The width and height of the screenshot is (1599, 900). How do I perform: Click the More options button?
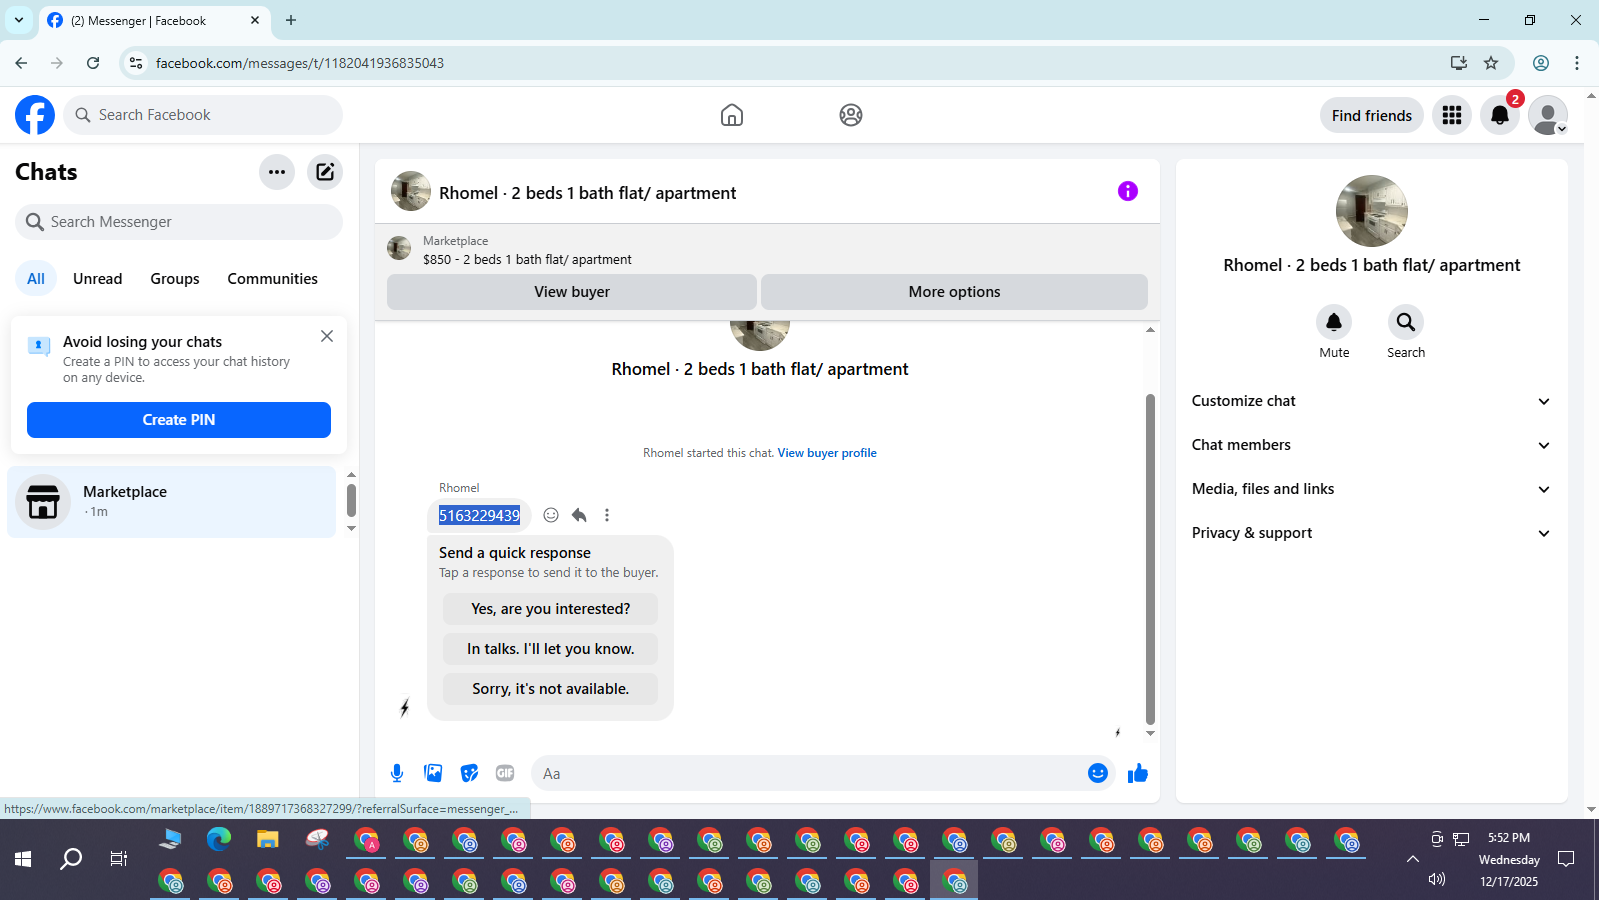[x=954, y=292]
